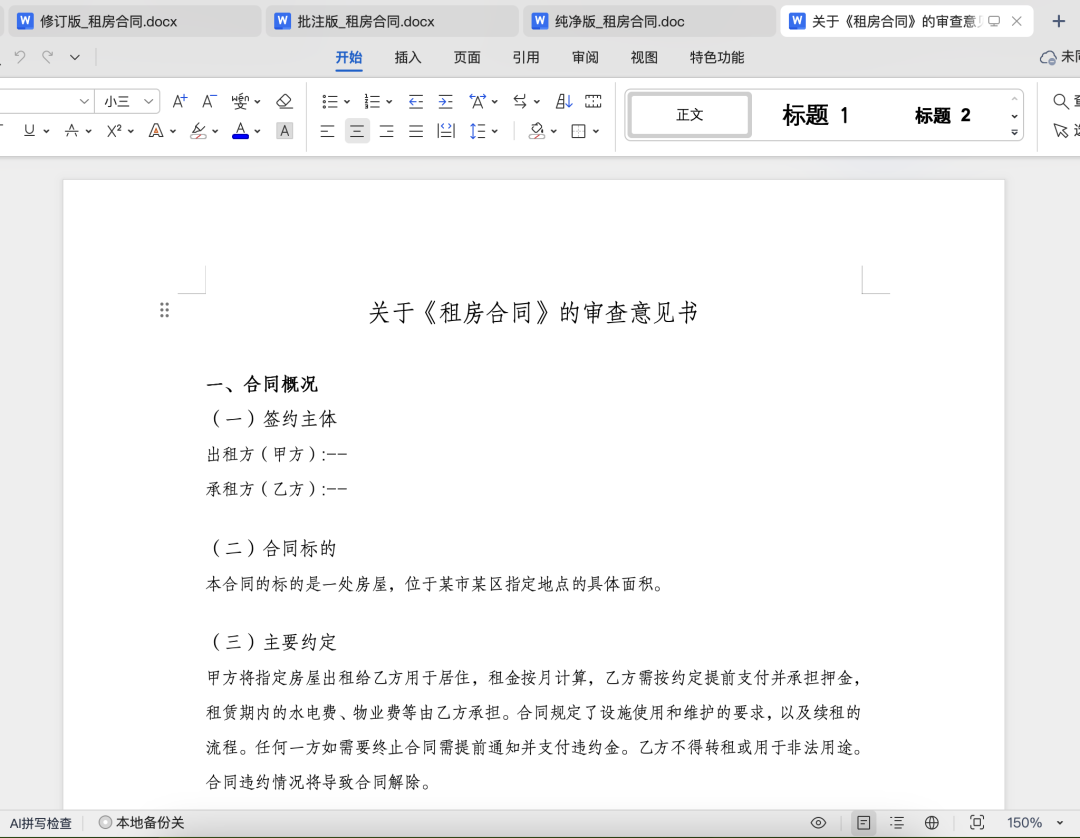The height and width of the screenshot is (838, 1080).
Task: Apply borders to paragraph
Action: (x=579, y=131)
